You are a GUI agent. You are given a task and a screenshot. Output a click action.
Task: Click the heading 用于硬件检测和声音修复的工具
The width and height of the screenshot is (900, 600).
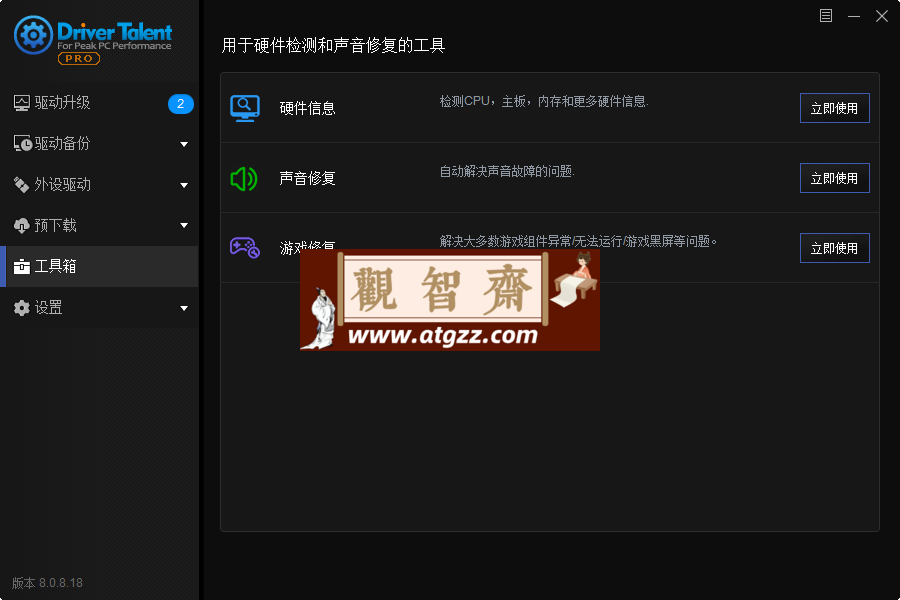coord(333,45)
